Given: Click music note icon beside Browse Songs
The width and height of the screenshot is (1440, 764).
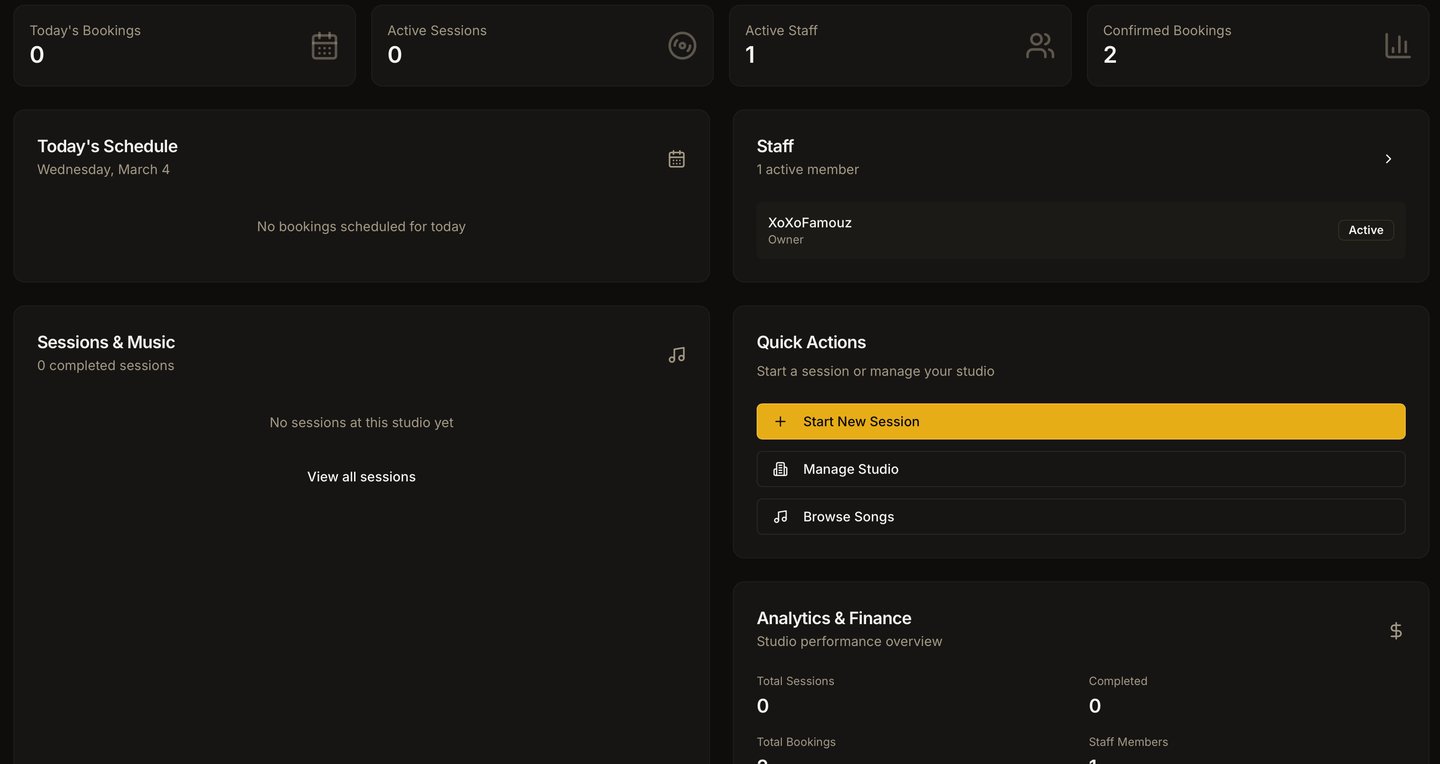Looking at the screenshot, I should [x=781, y=517].
